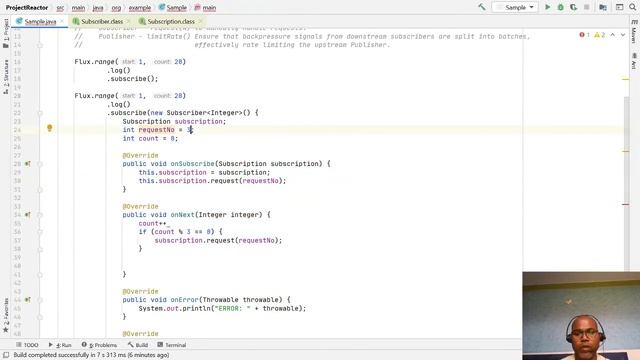Click the example breadcrumb
640x360 pixels.
click(140, 8)
